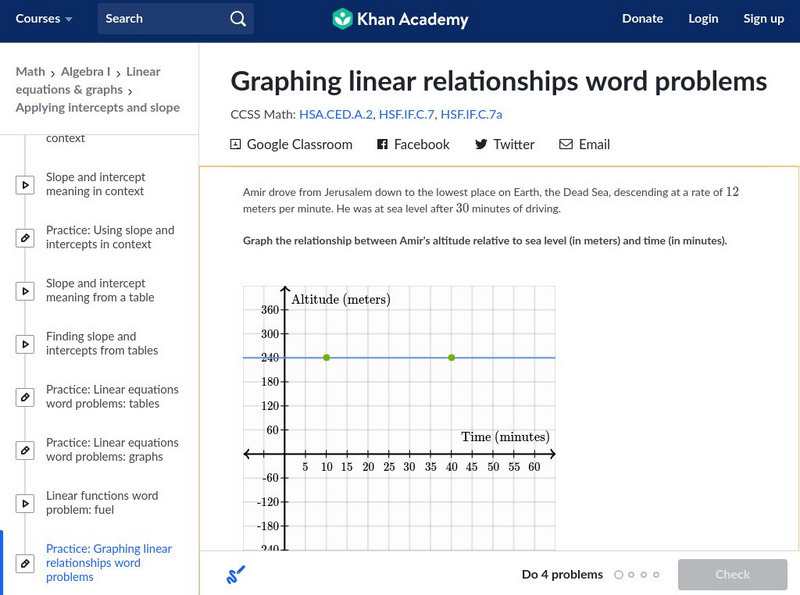Click the Google Classroom share icon
Screen dimensions: 800x595
click(236, 144)
